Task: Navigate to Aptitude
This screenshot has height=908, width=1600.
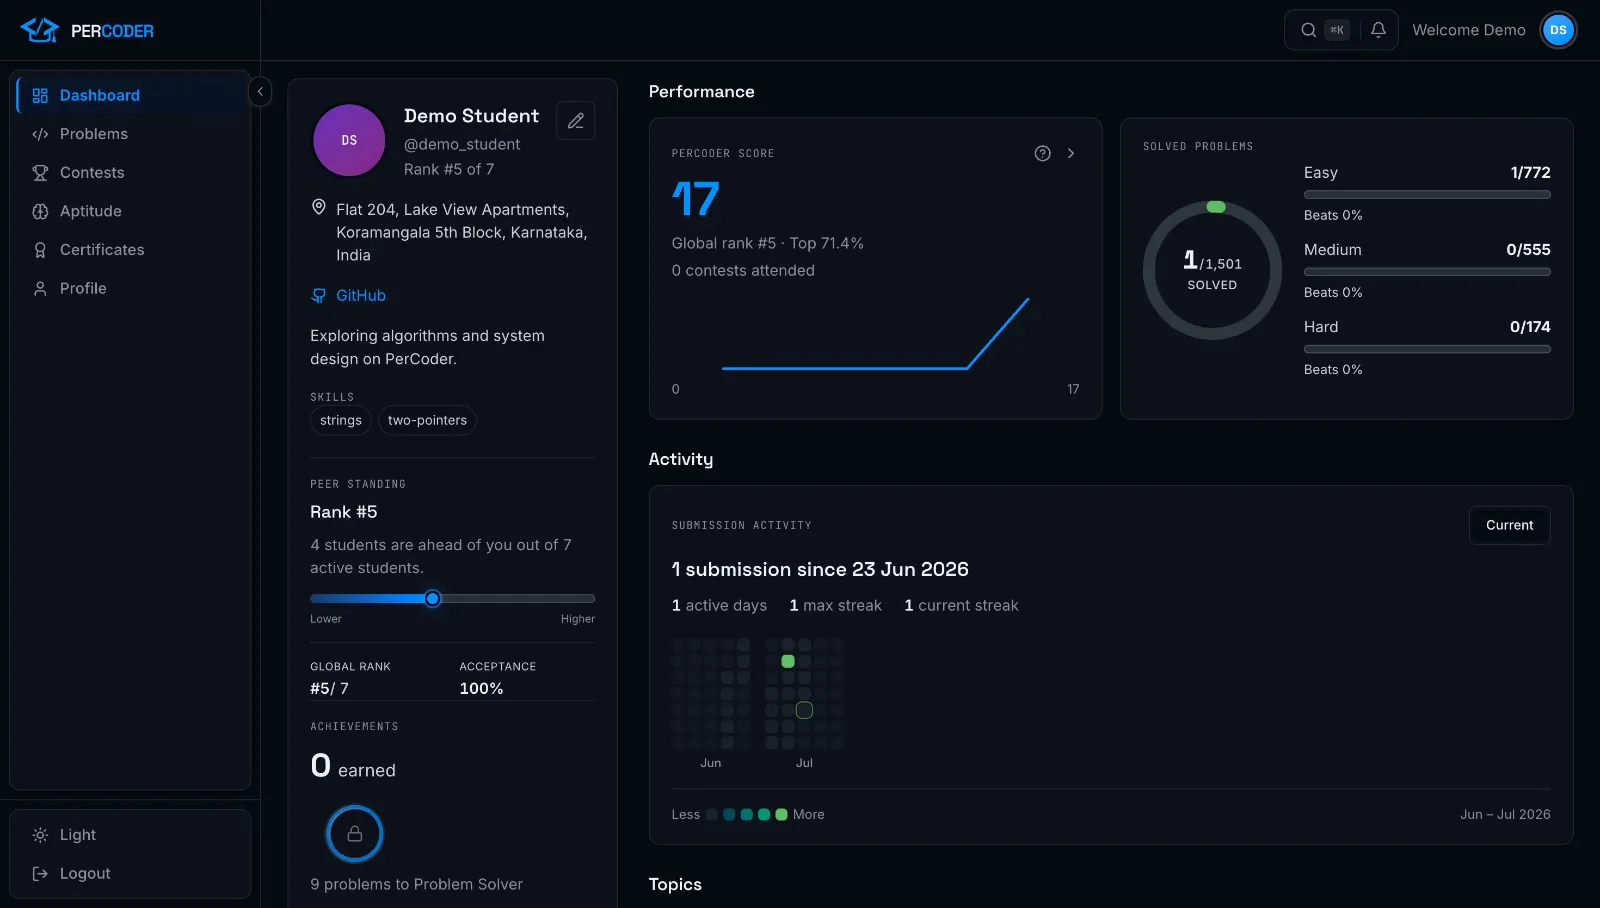Action: (130, 211)
